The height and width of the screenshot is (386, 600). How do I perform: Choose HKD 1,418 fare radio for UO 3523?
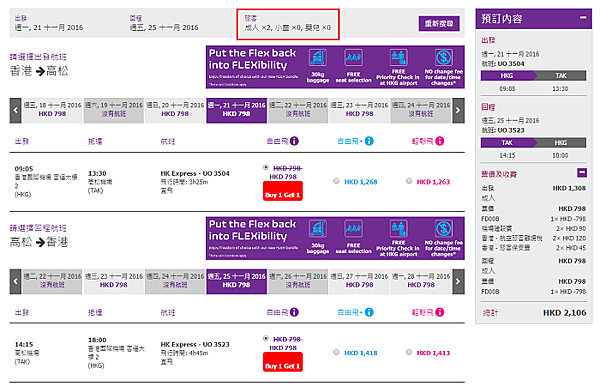coord(336,352)
